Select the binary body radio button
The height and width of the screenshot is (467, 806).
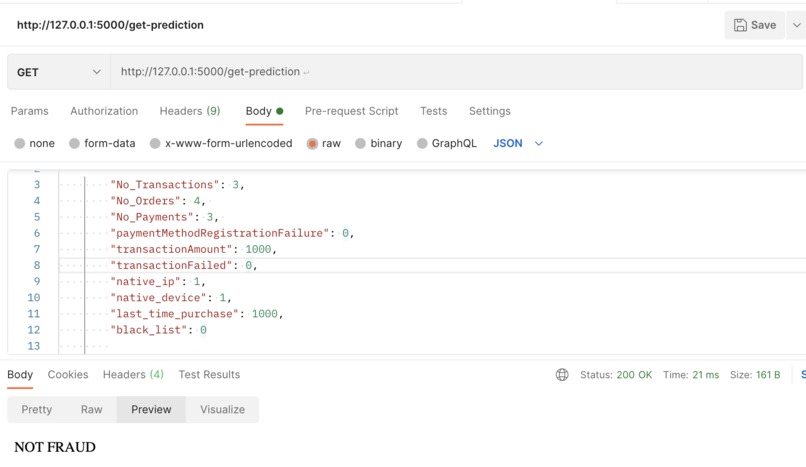click(360, 143)
